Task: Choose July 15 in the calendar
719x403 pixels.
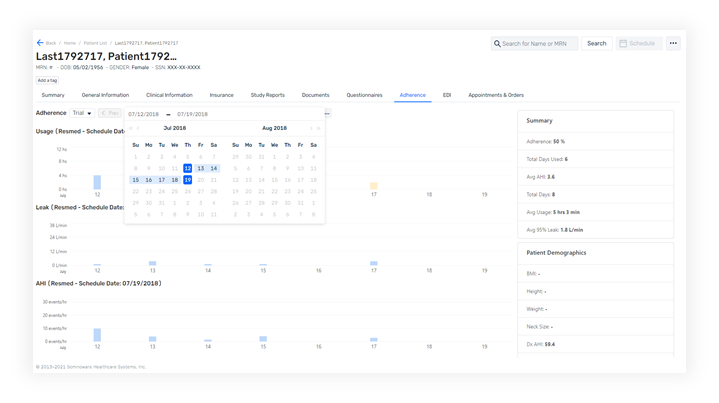Action: [x=136, y=180]
